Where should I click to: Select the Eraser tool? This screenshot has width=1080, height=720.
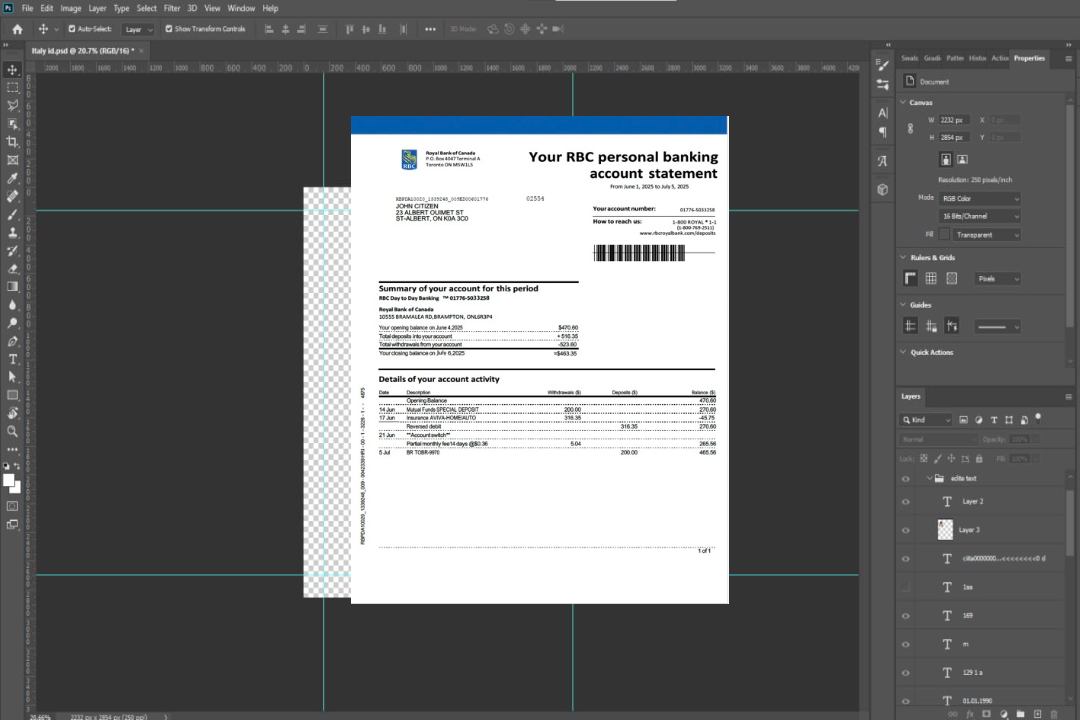click(x=12, y=269)
